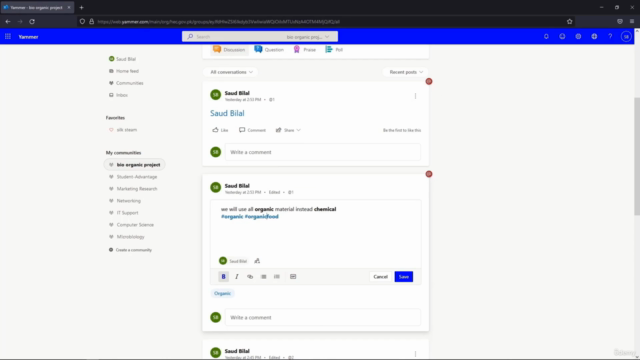Screen dimensions: 640x360
Task: Click the add people icon beside Saud Bilal chip
Action: tap(257, 261)
